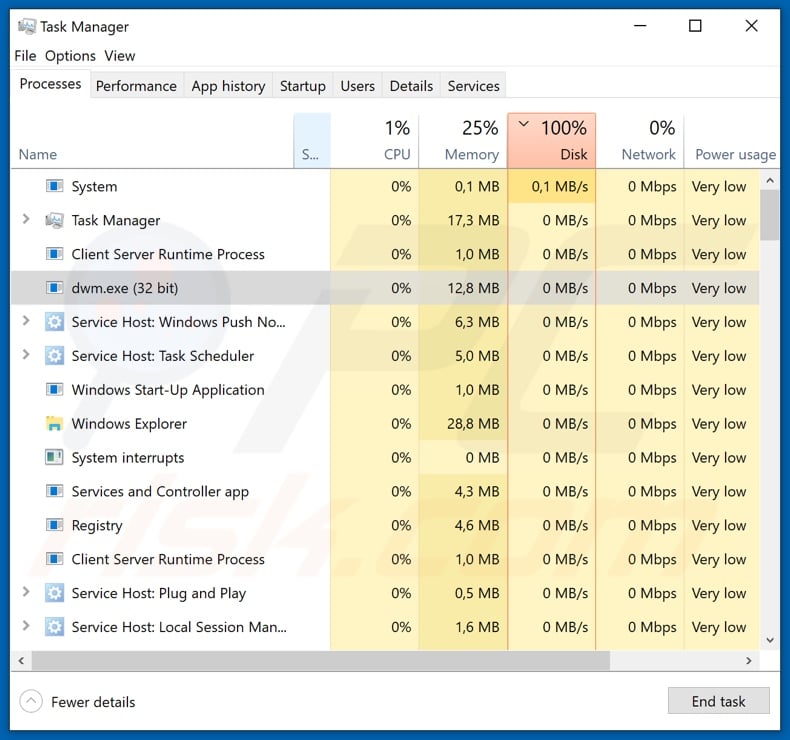Click the vertical scrollbar down arrow
The height and width of the screenshot is (740, 790).
[x=770, y=640]
